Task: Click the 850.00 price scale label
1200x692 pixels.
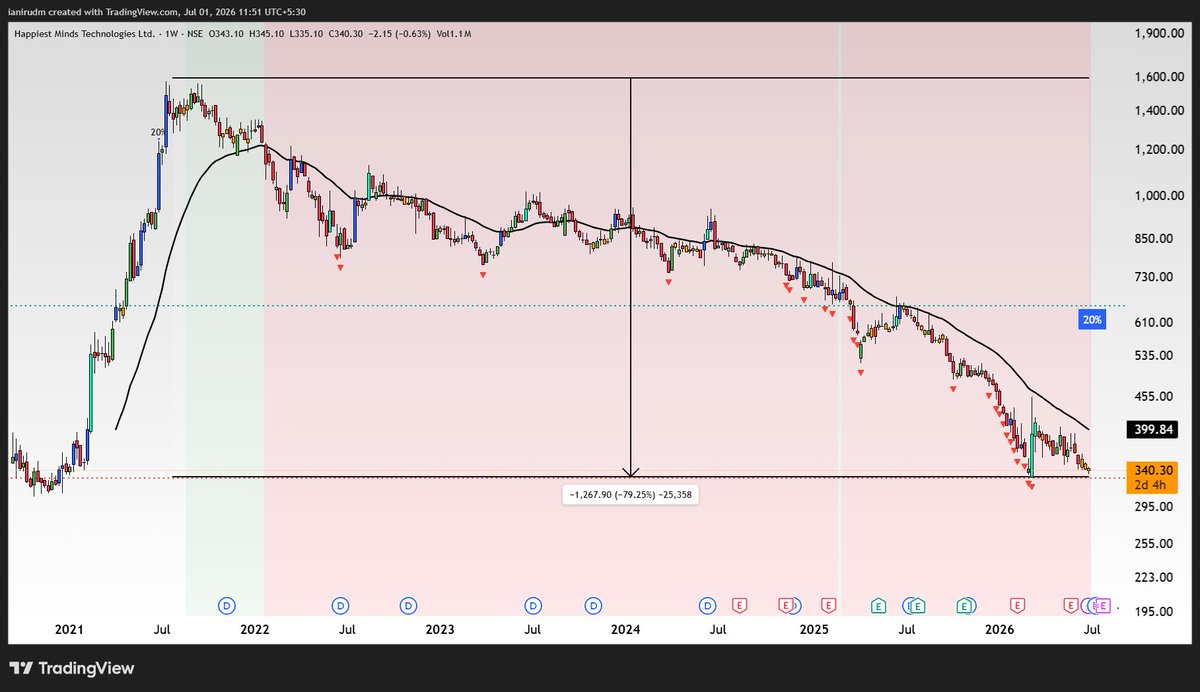Action: 1154,238
